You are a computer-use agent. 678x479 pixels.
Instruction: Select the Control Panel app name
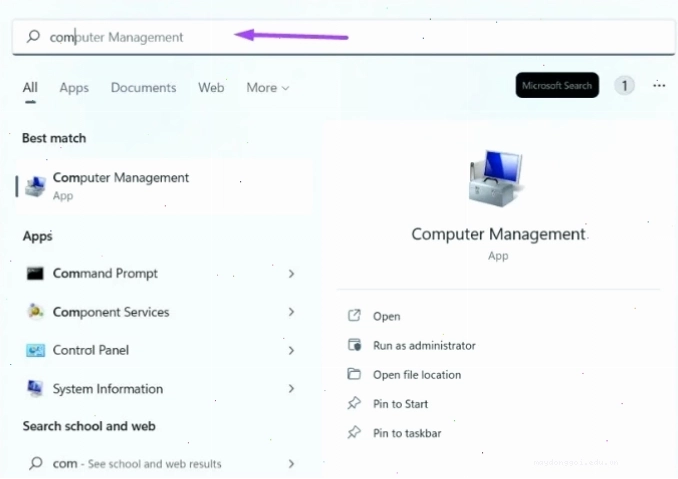click(91, 350)
